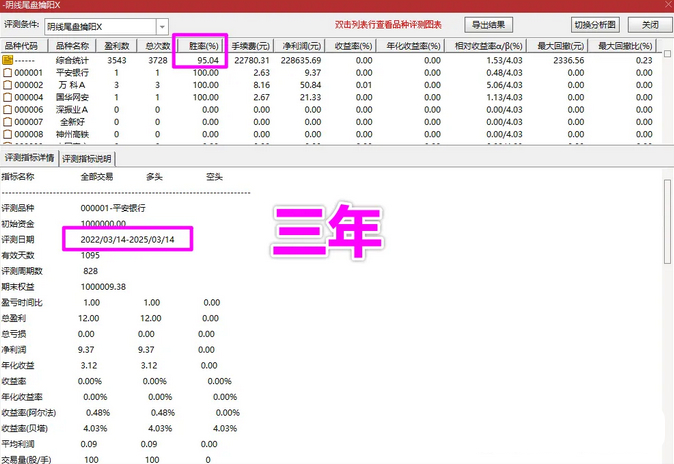The width and height of the screenshot is (674, 464).
Task: Click the 有效天数 value 1095
Action: coord(90,255)
